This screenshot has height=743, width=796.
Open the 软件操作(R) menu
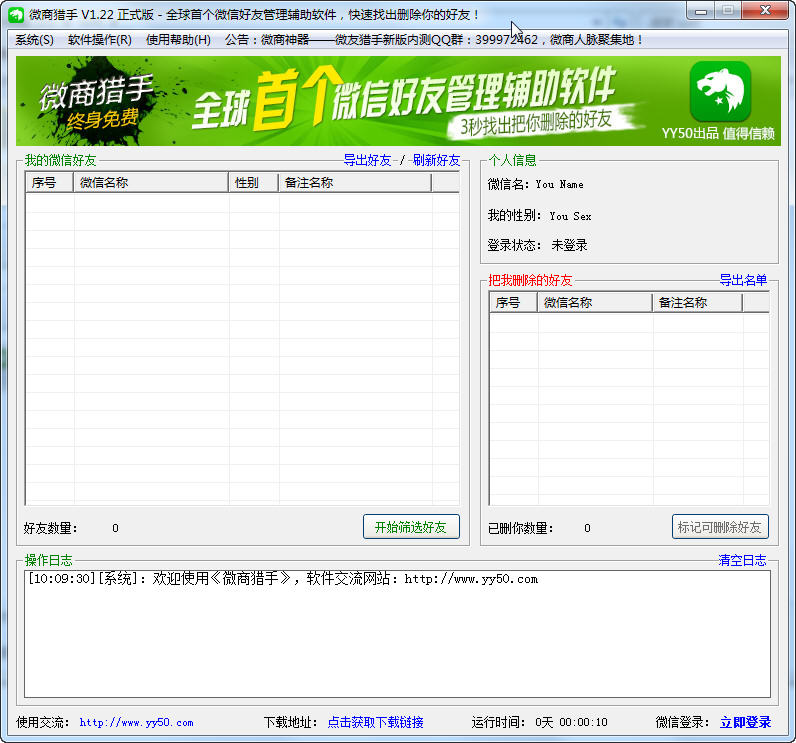(99, 40)
